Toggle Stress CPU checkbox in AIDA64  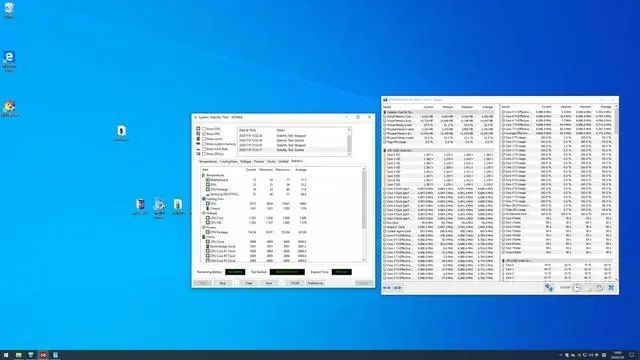tap(204, 129)
